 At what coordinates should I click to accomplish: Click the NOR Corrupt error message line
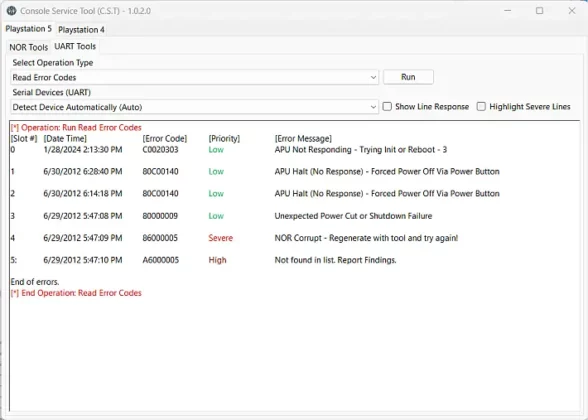coord(366,238)
